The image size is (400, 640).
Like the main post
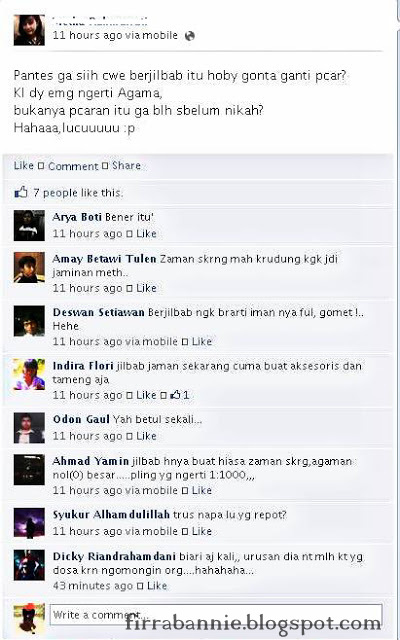pos(24,165)
